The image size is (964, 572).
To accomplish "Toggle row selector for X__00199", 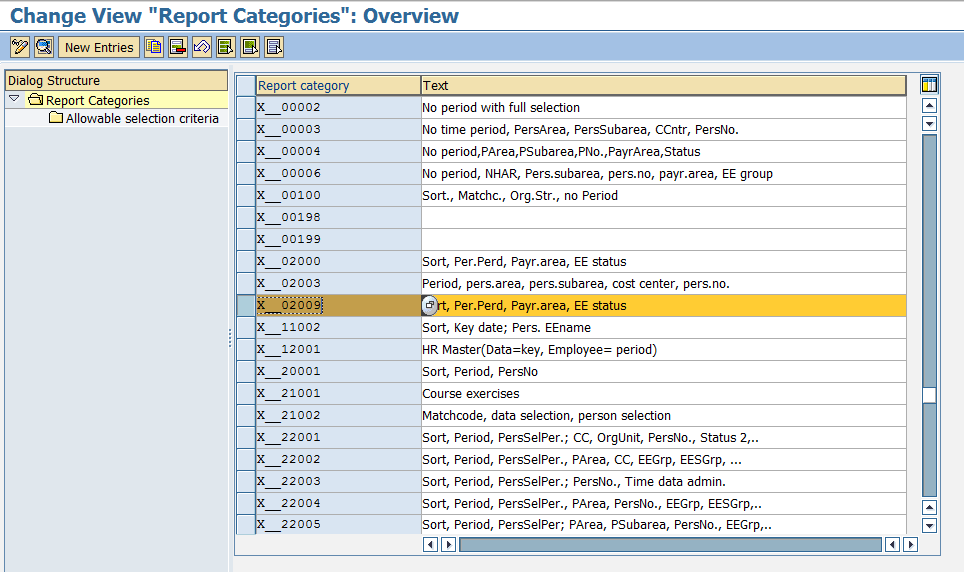I will click(246, 239).
